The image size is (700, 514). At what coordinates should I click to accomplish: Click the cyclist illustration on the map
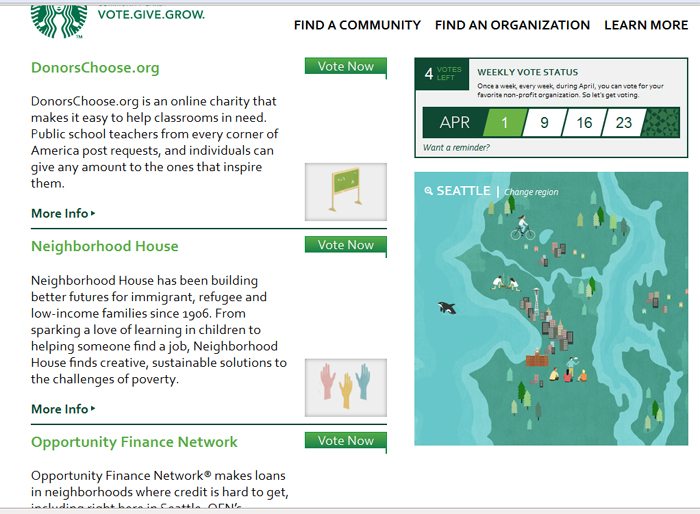523,228
